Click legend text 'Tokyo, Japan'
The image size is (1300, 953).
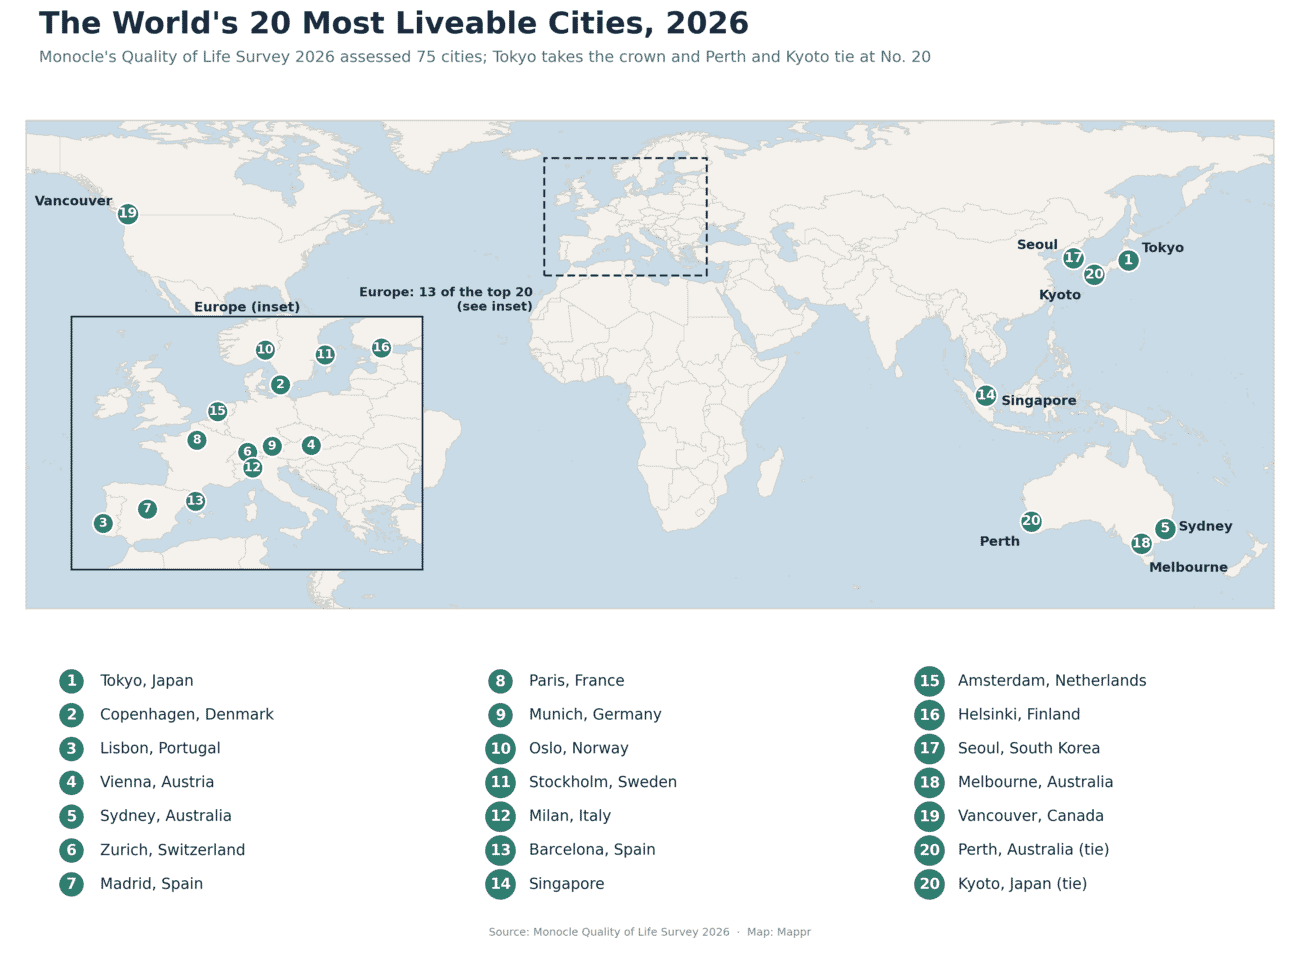tap(147, 681)
